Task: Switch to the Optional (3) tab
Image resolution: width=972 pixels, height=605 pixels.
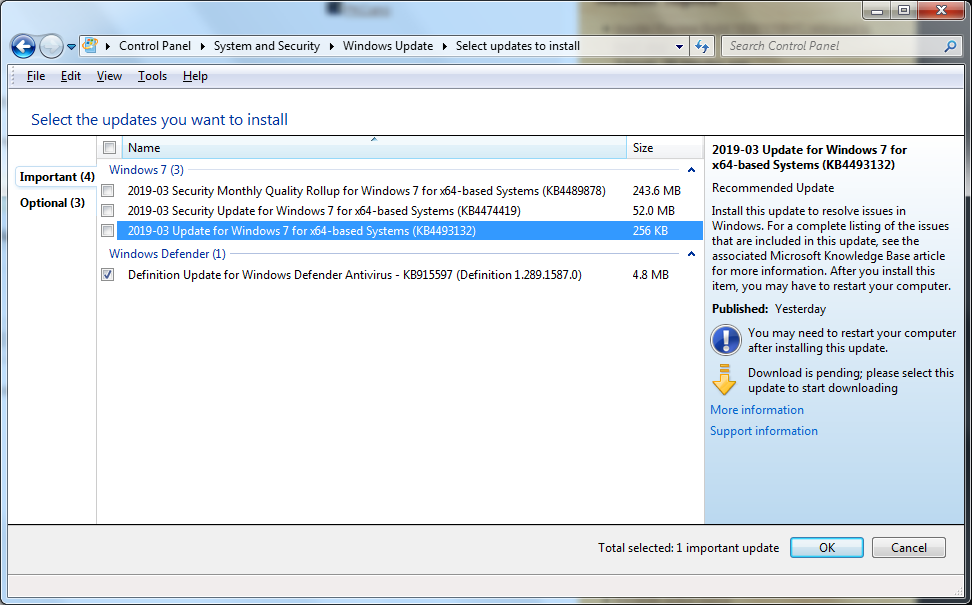Action: click(52, 203)
